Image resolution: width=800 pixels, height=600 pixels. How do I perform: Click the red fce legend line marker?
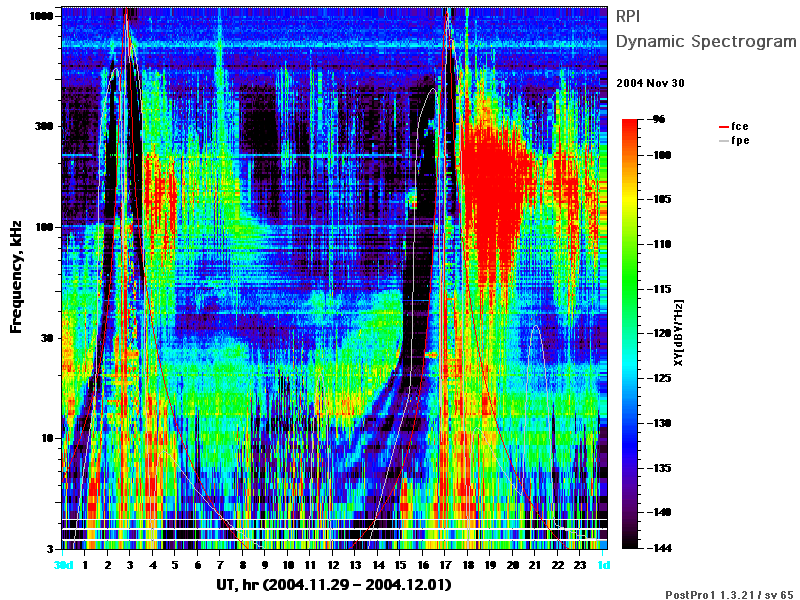[724, 127]
